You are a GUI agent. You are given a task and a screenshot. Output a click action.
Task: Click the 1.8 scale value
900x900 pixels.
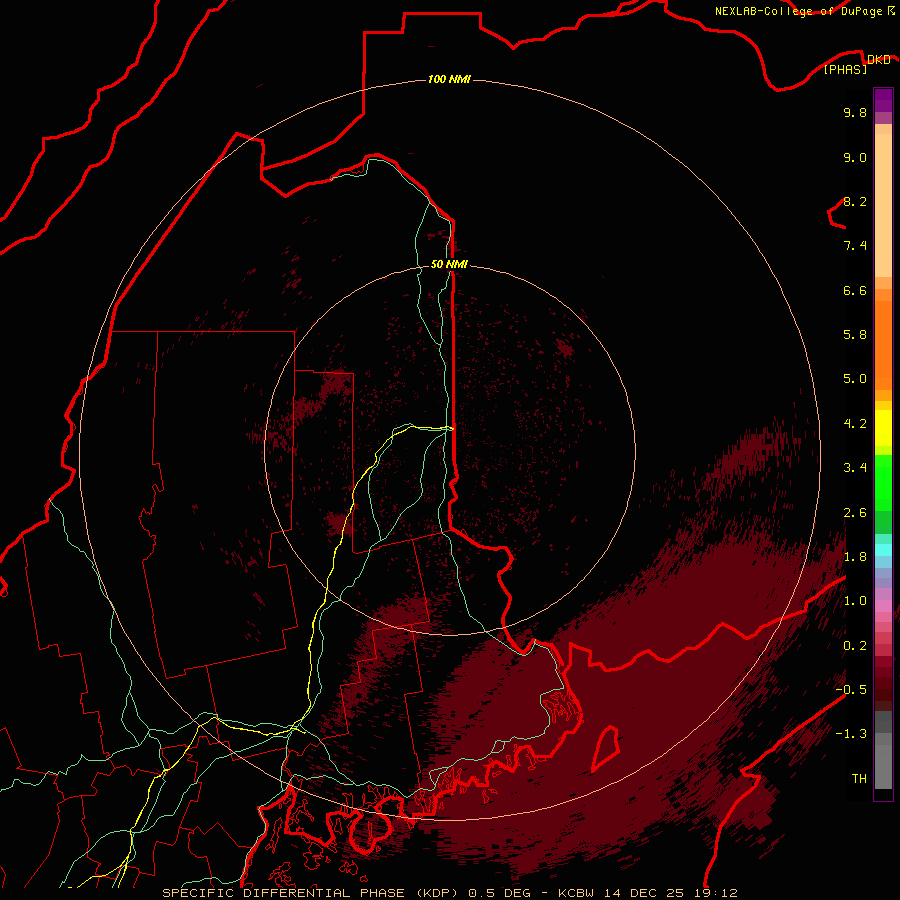tap(855, 557)
